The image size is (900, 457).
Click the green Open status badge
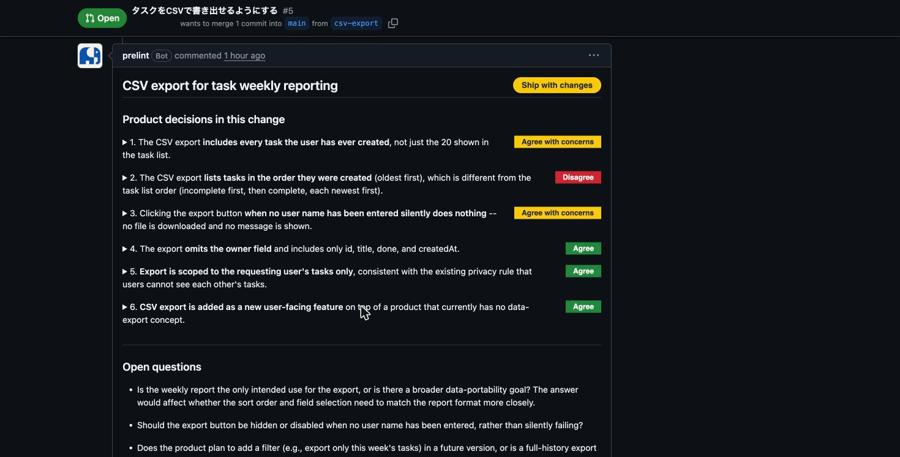[102, 18]
